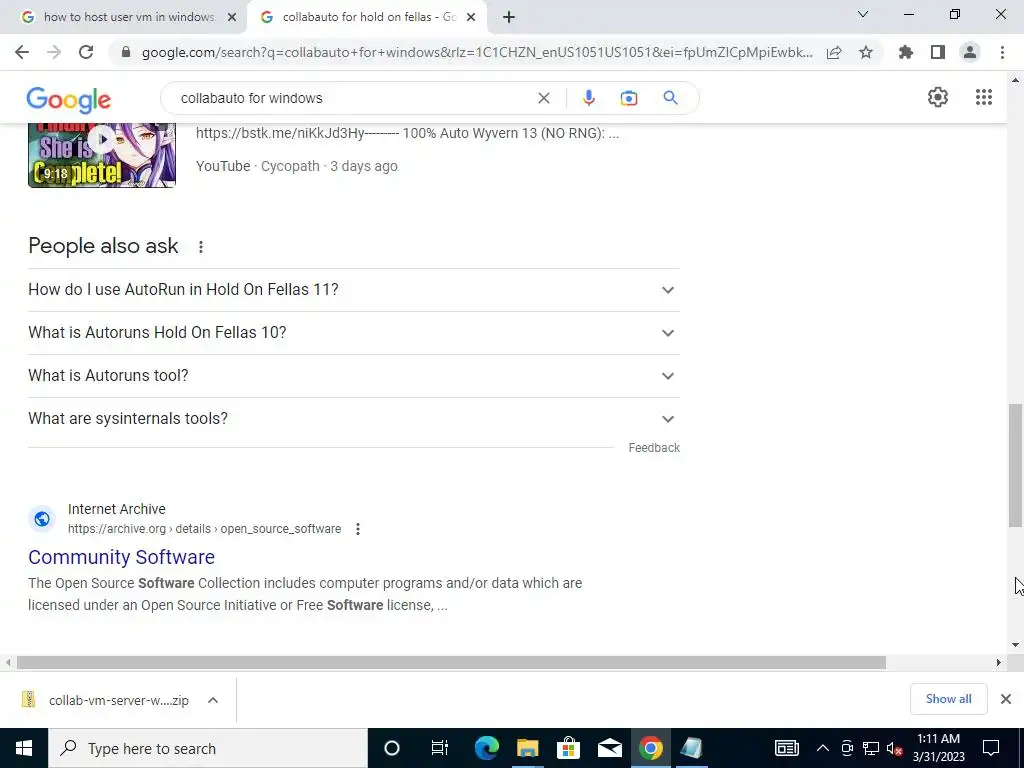Start voice search with microphone icon

[x=588, y=98]
